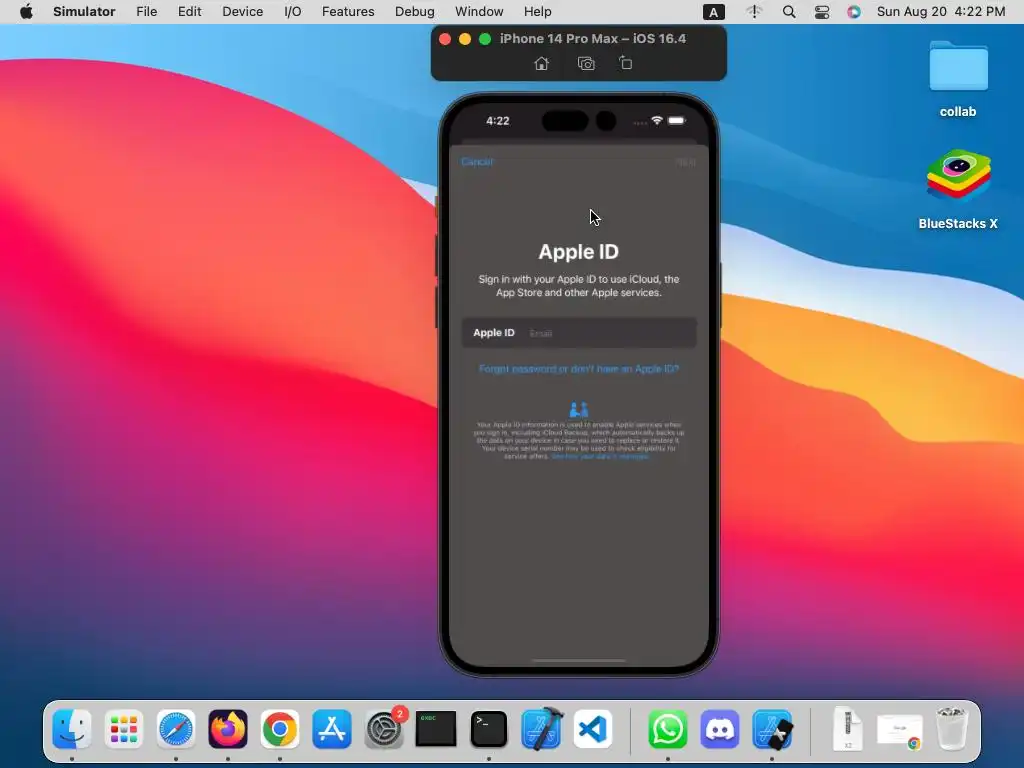Click the menu bar network status icon
Image resolution: width=1024 pixels, height=768 pixels.
pos(754,12)
